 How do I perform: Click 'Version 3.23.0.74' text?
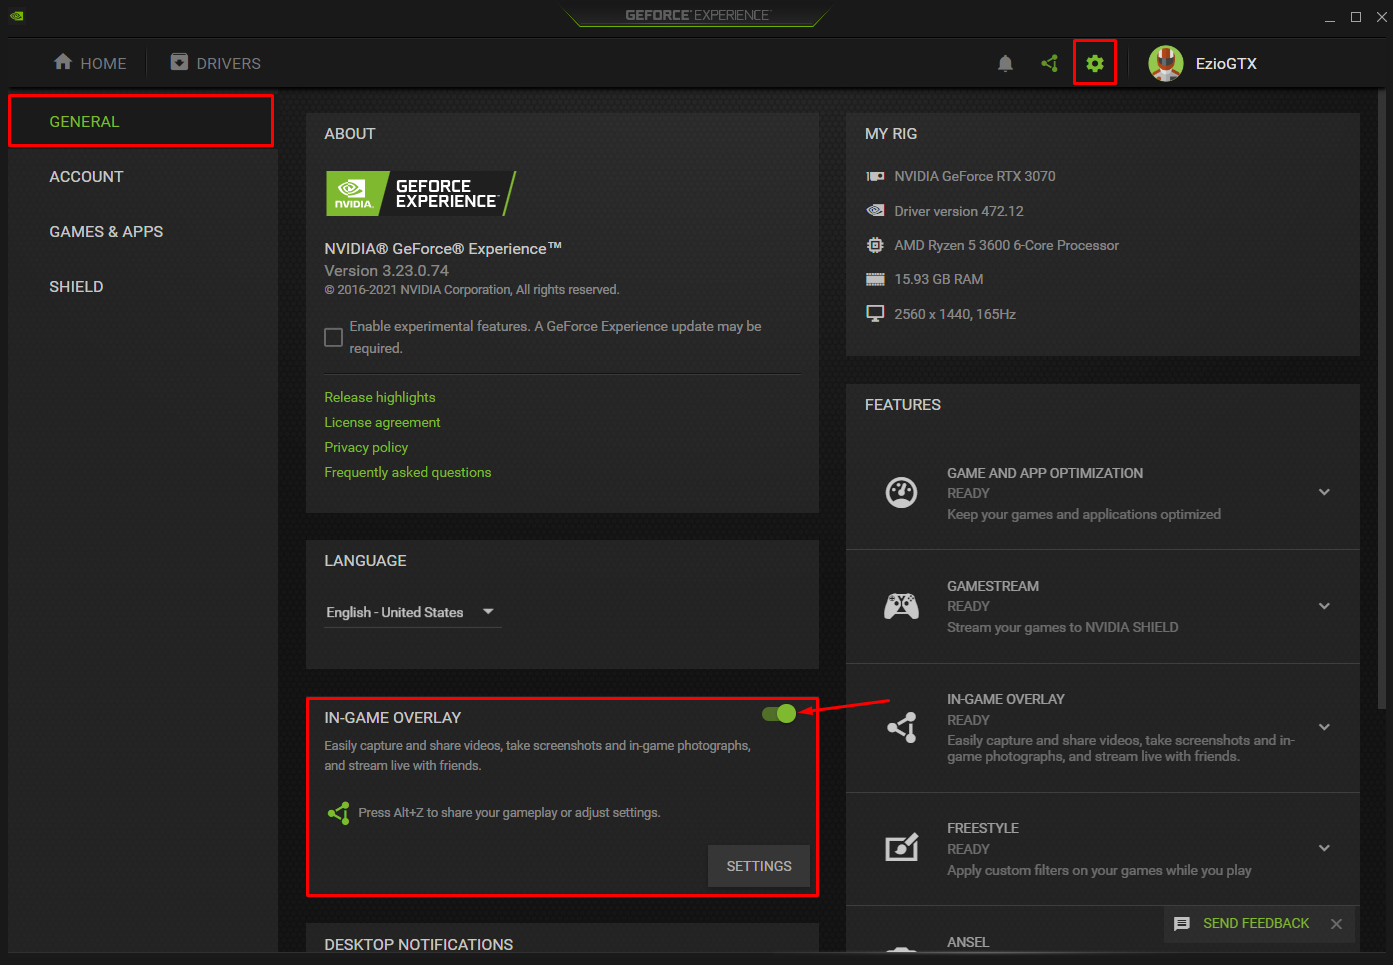(386, 271)
